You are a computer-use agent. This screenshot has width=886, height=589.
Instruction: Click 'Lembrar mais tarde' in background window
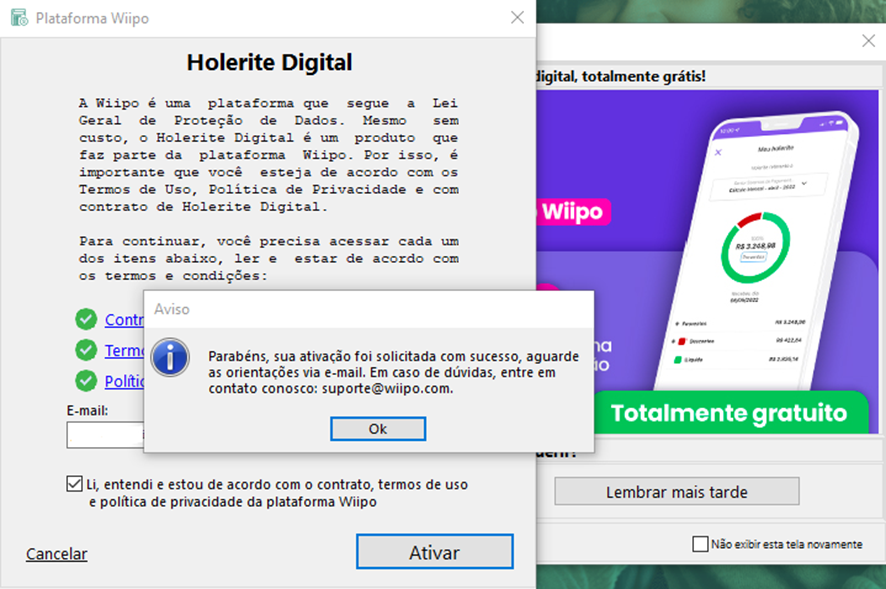point(677,491)
